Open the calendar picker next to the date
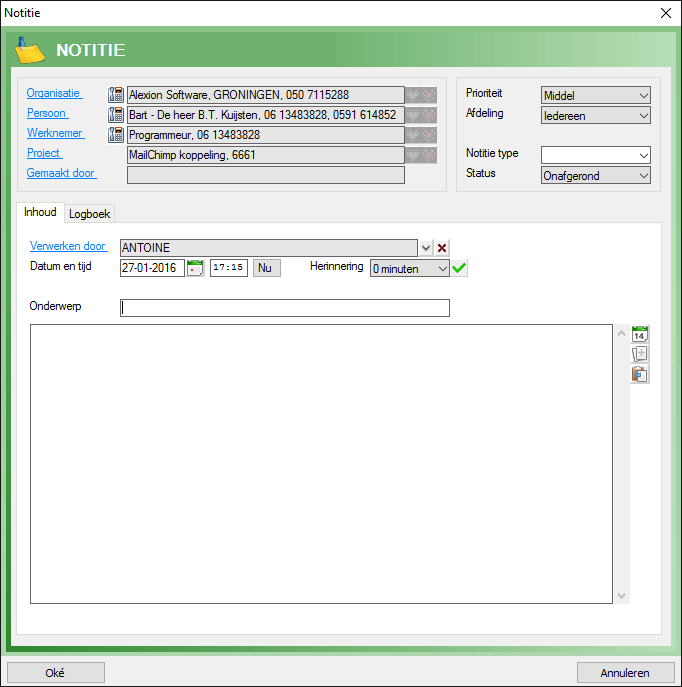 (x=195, y=268)
